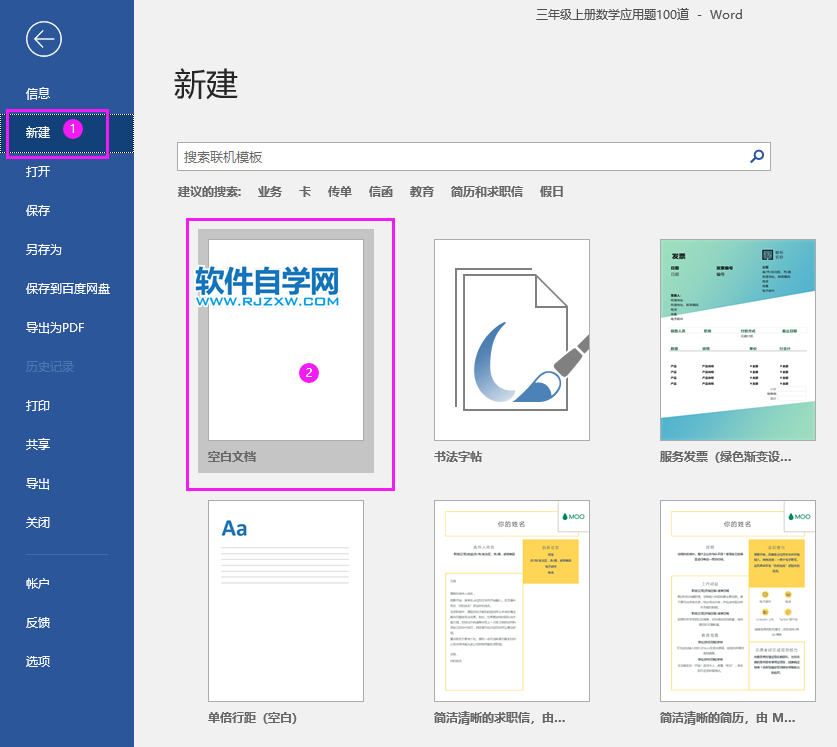Click the back arrow to exit backstage view
Viewport: 837px width, 747px height.
[42, 40]
